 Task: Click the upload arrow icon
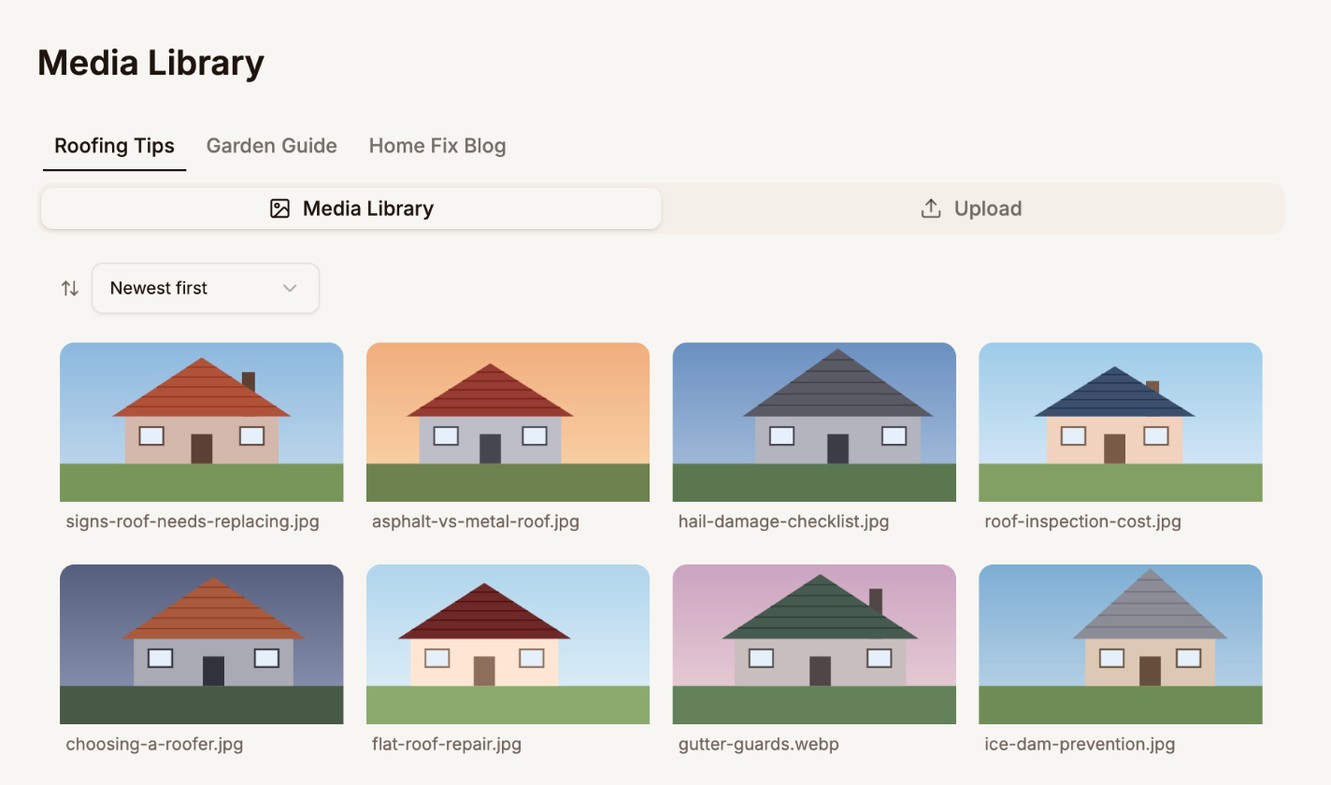pyautogui.click(x=931, y=208)
